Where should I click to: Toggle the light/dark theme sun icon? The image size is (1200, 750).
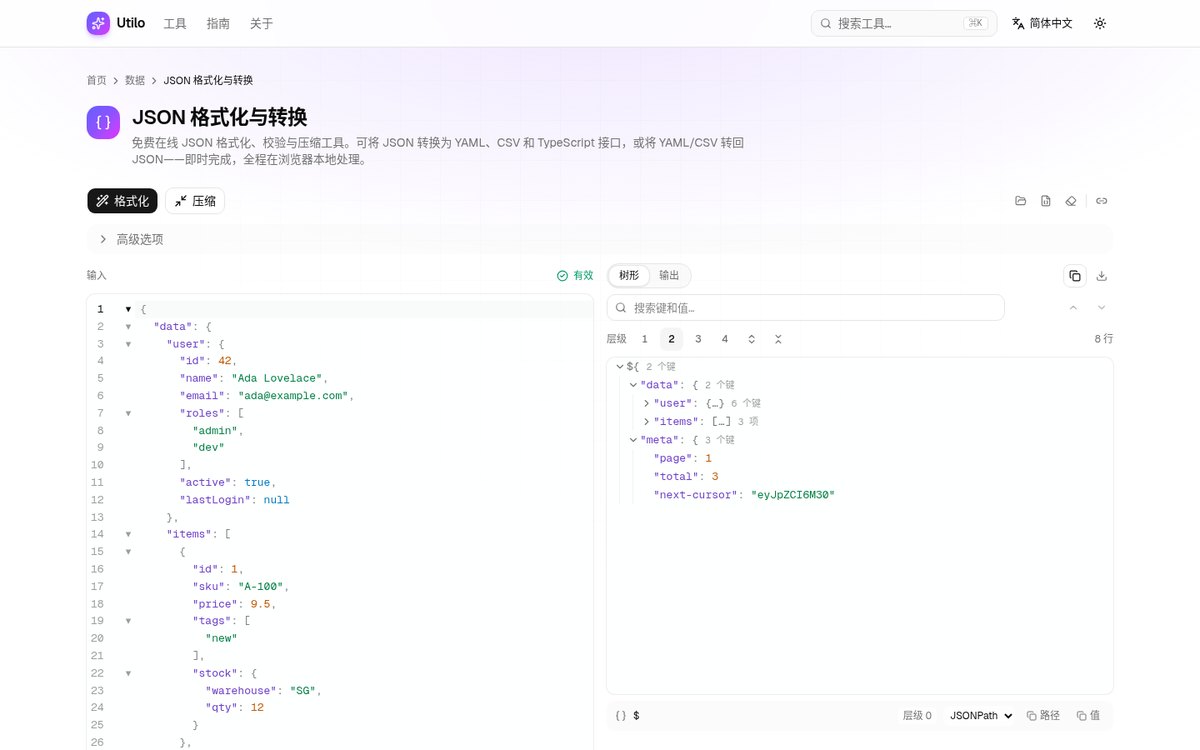coord(1100,23)
